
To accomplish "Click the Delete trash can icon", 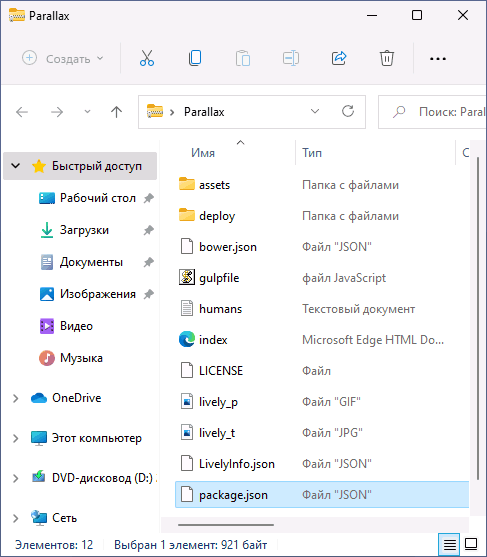I will pos(386,58).
